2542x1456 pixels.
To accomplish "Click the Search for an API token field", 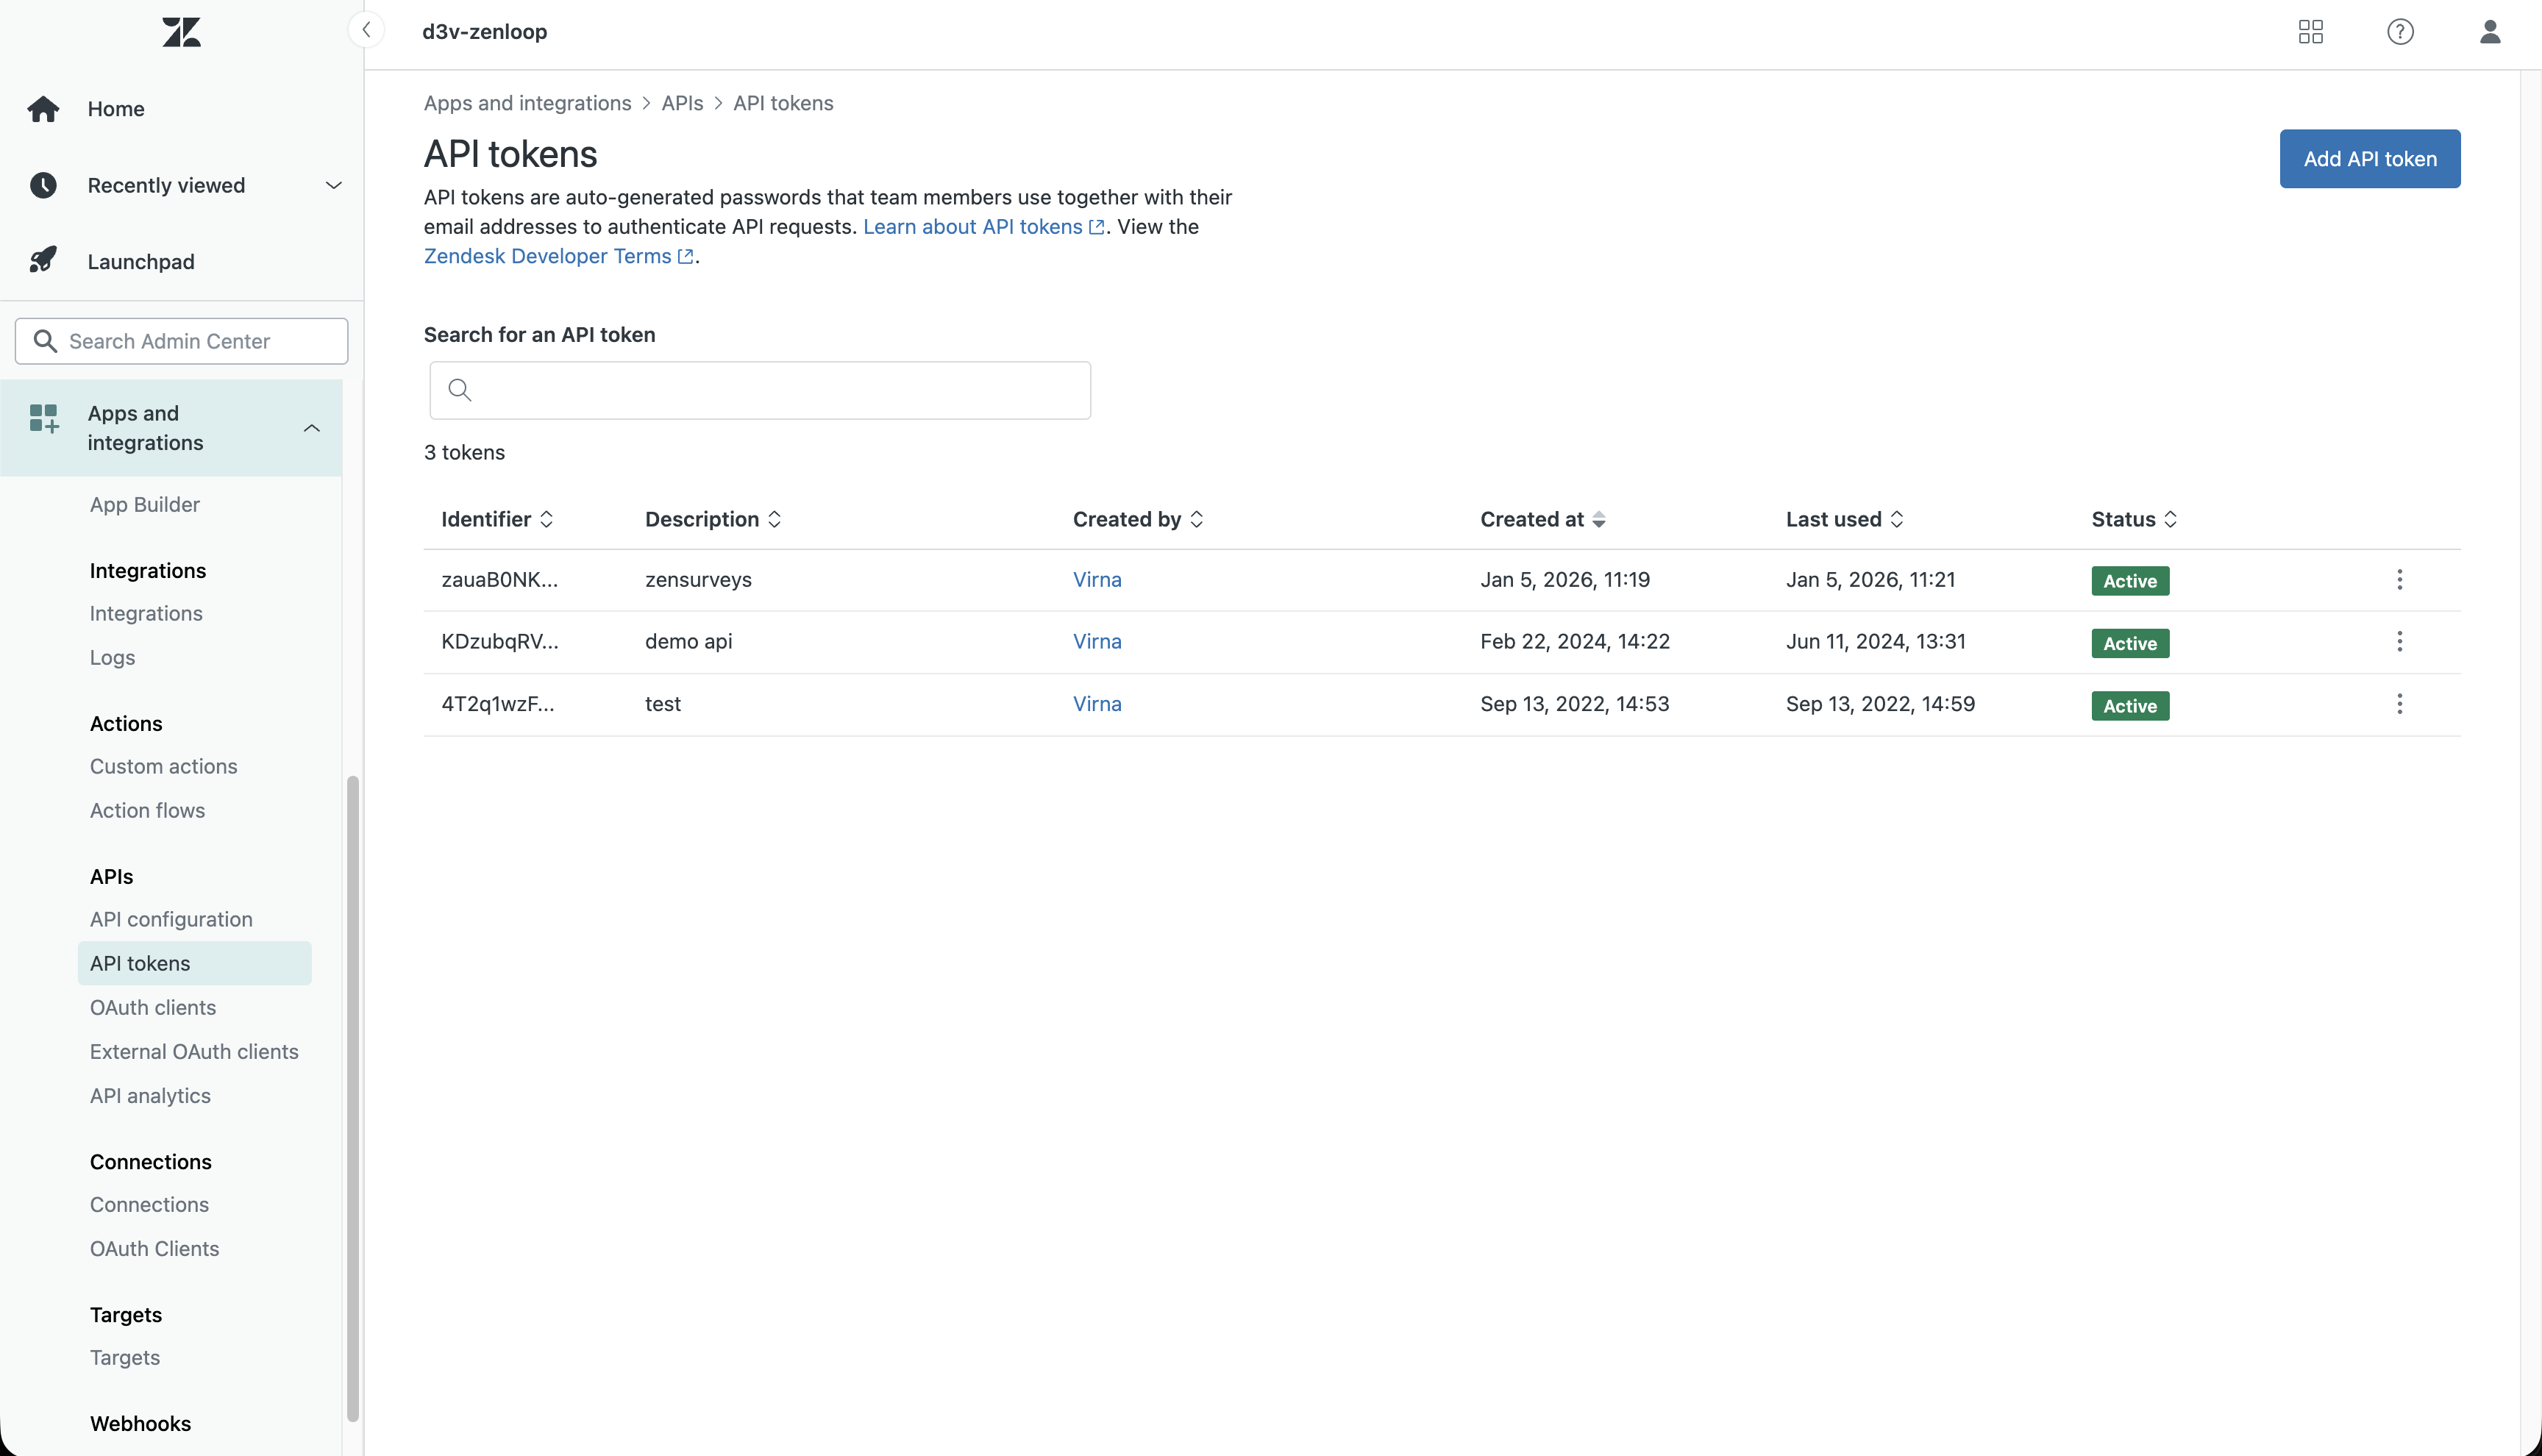I will tap(760, 390).
